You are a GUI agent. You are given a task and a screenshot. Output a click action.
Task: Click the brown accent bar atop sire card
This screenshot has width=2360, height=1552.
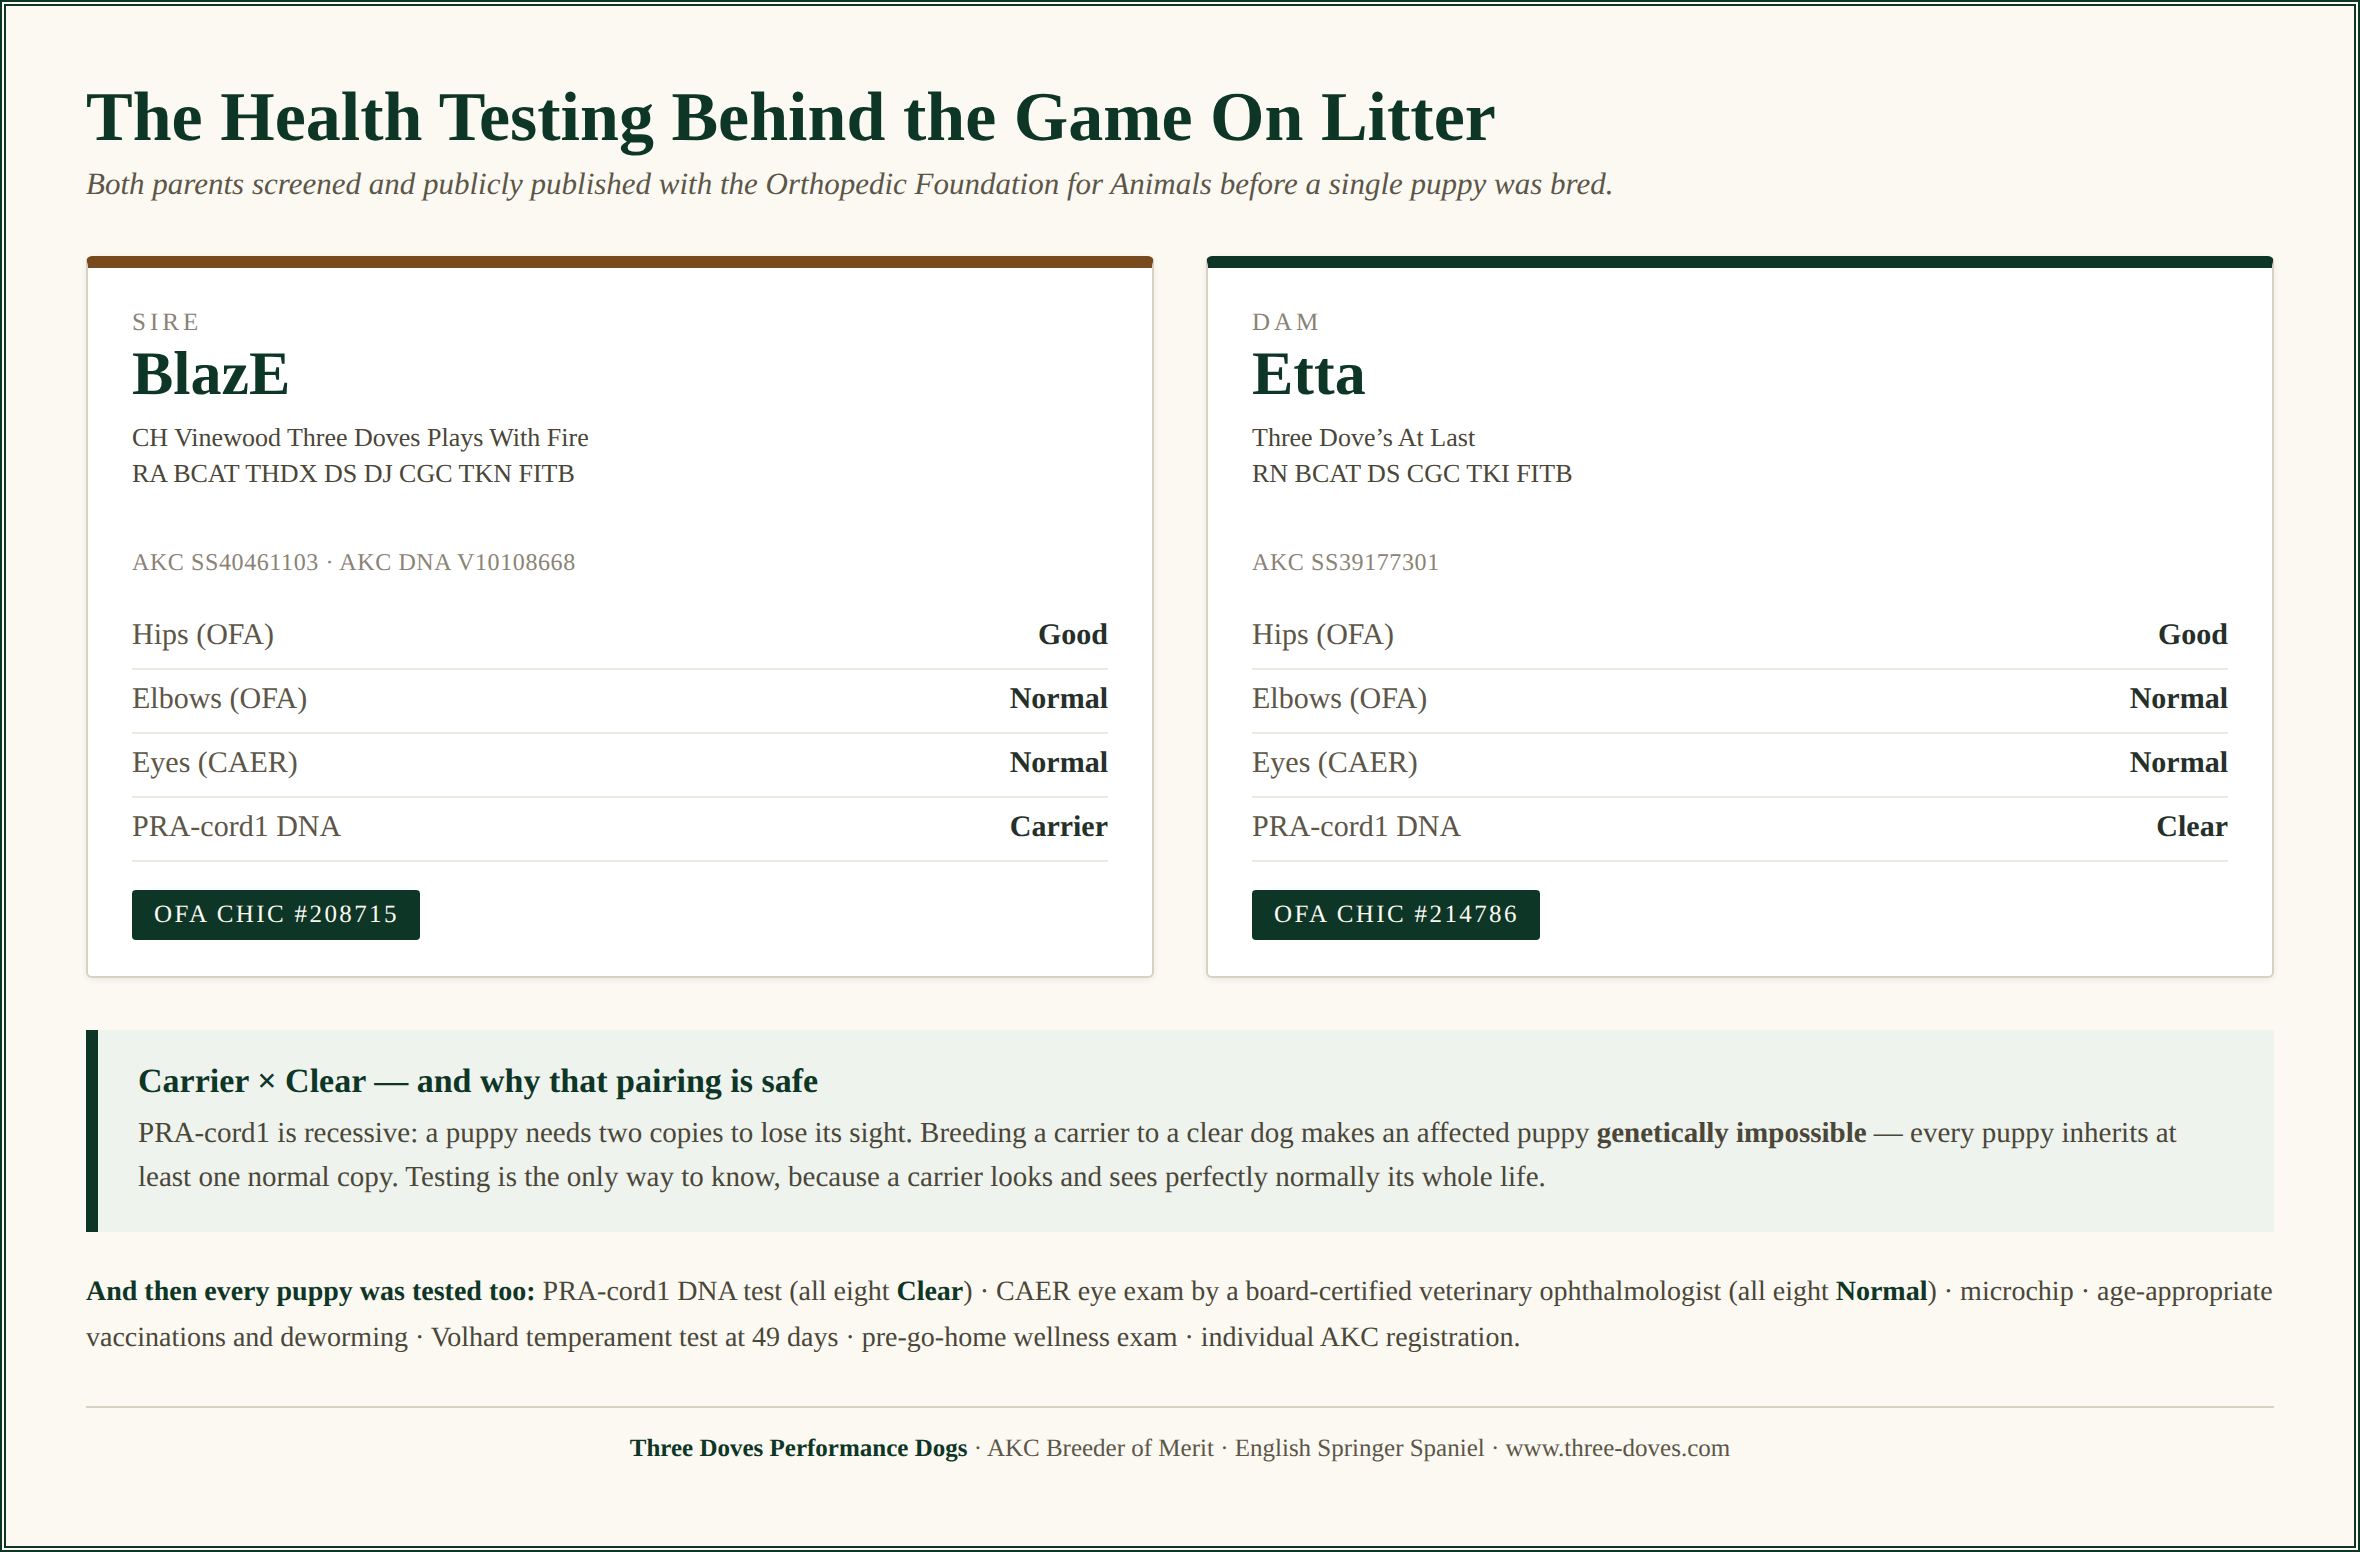[620, 262]
